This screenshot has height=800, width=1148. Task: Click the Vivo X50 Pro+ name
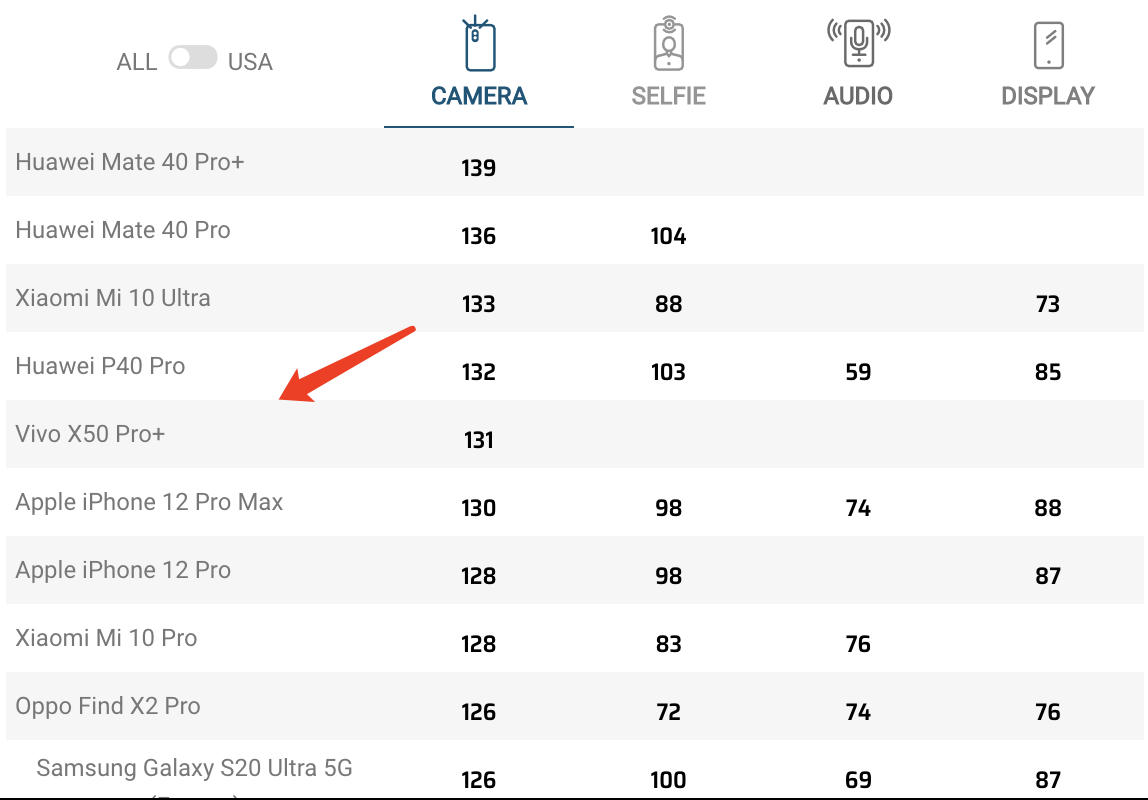[x=91, y=434]
